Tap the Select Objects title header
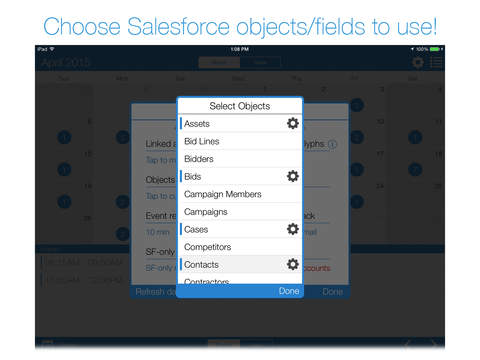The width and height of the screenshot is (480, 360). pos(240,106)
